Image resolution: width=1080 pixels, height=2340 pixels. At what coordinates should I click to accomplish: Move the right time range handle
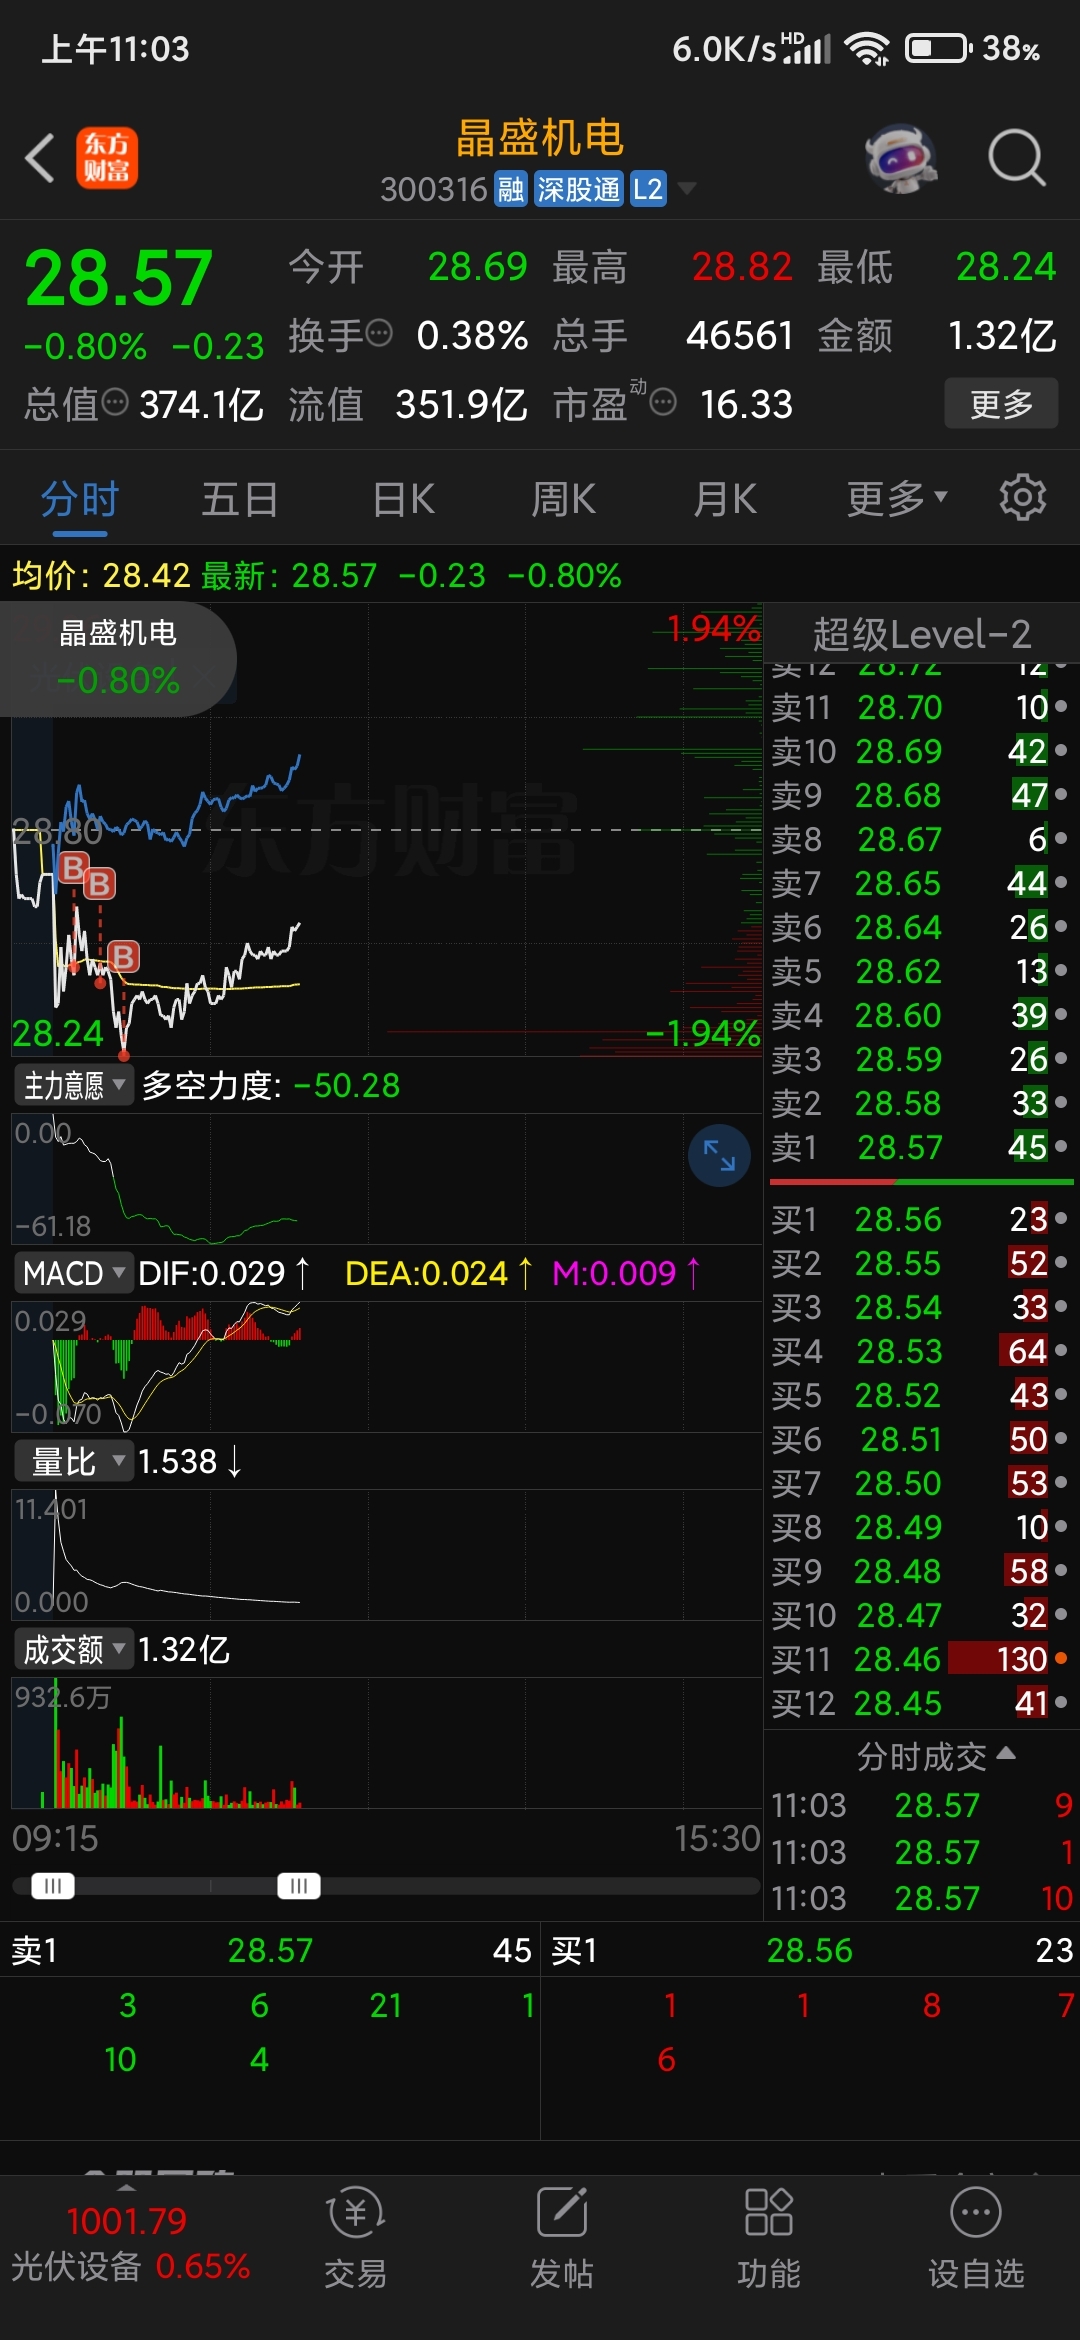[299, 1886]
